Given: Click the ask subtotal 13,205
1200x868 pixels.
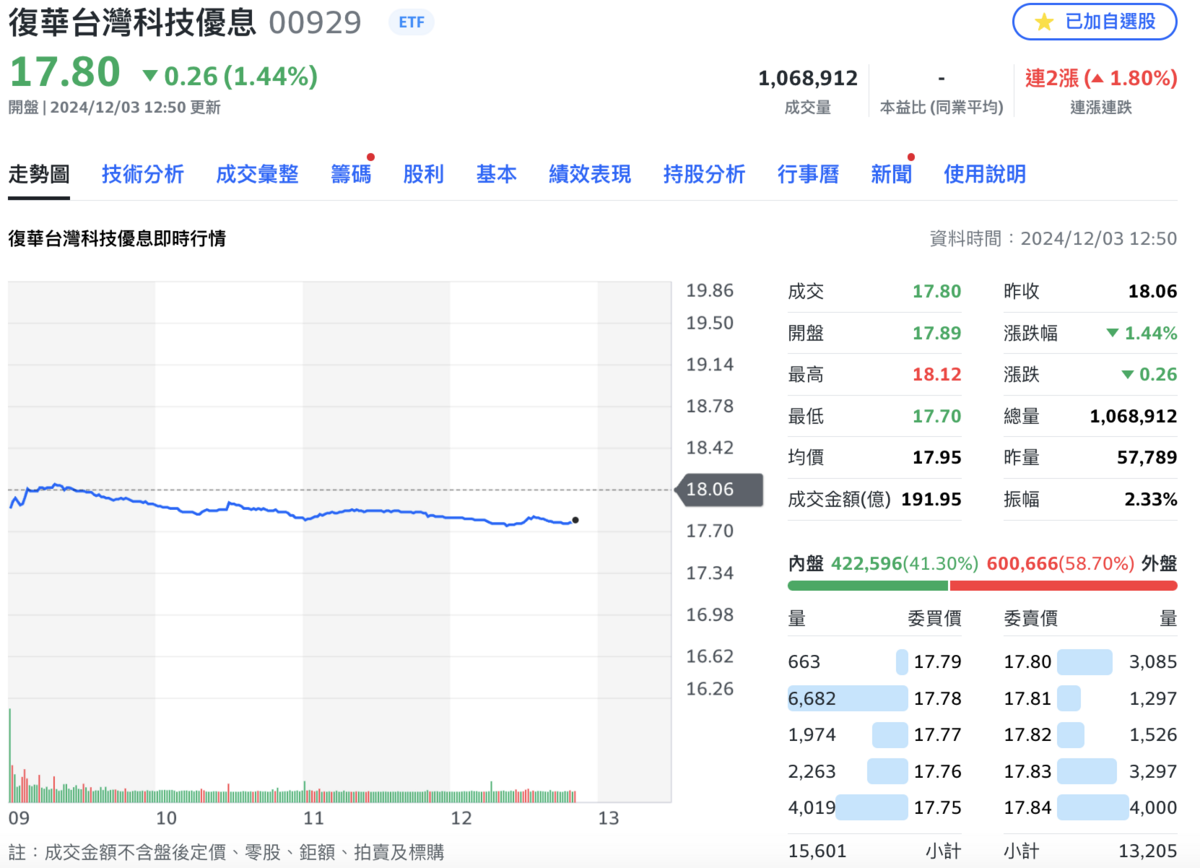Looking at the screenshot, I should (x=1148, y=851).
